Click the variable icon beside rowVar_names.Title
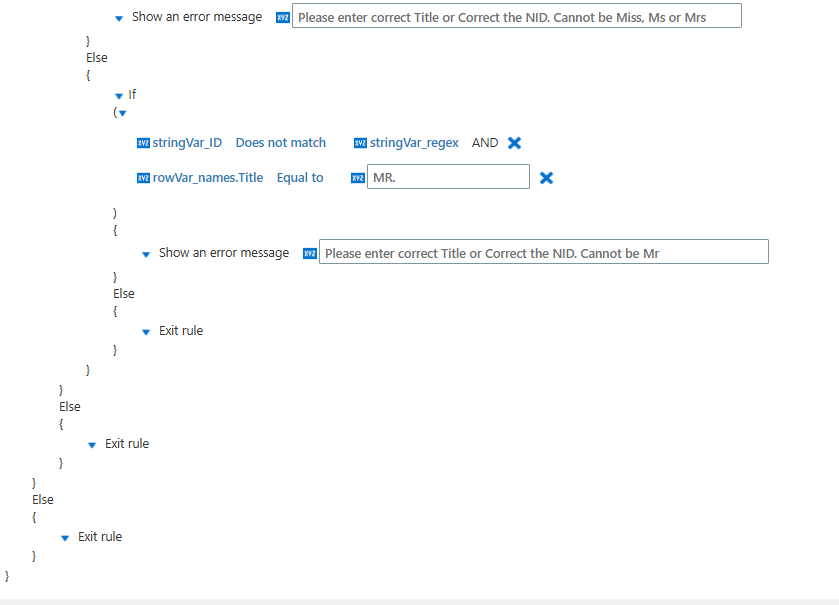The height and width of the screenshot is (605, 839). (143, 178)
